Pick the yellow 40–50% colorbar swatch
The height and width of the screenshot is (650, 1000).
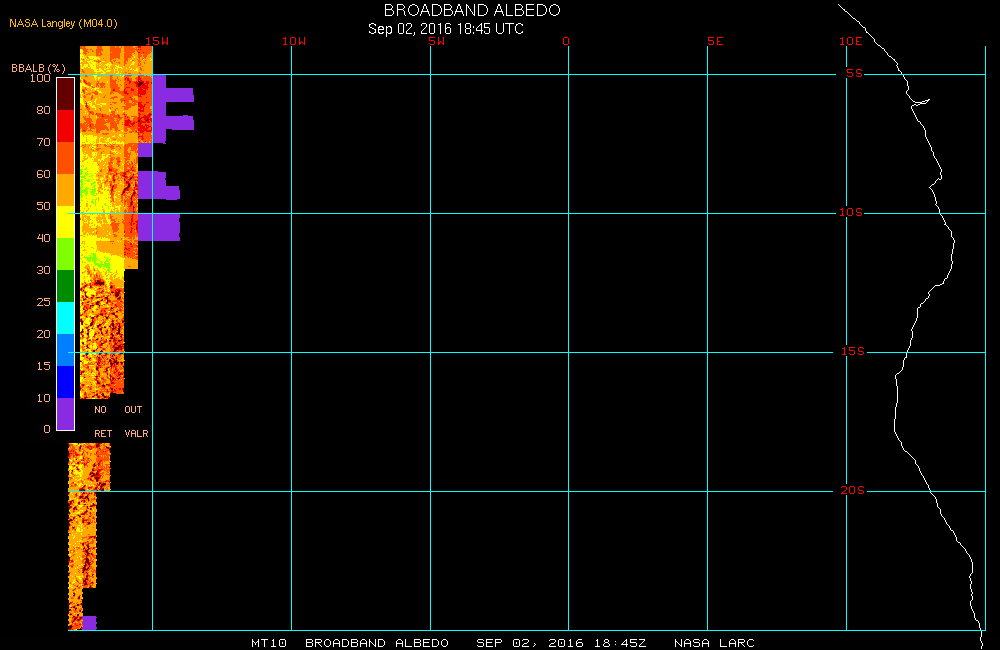click(x=66, y=221)
